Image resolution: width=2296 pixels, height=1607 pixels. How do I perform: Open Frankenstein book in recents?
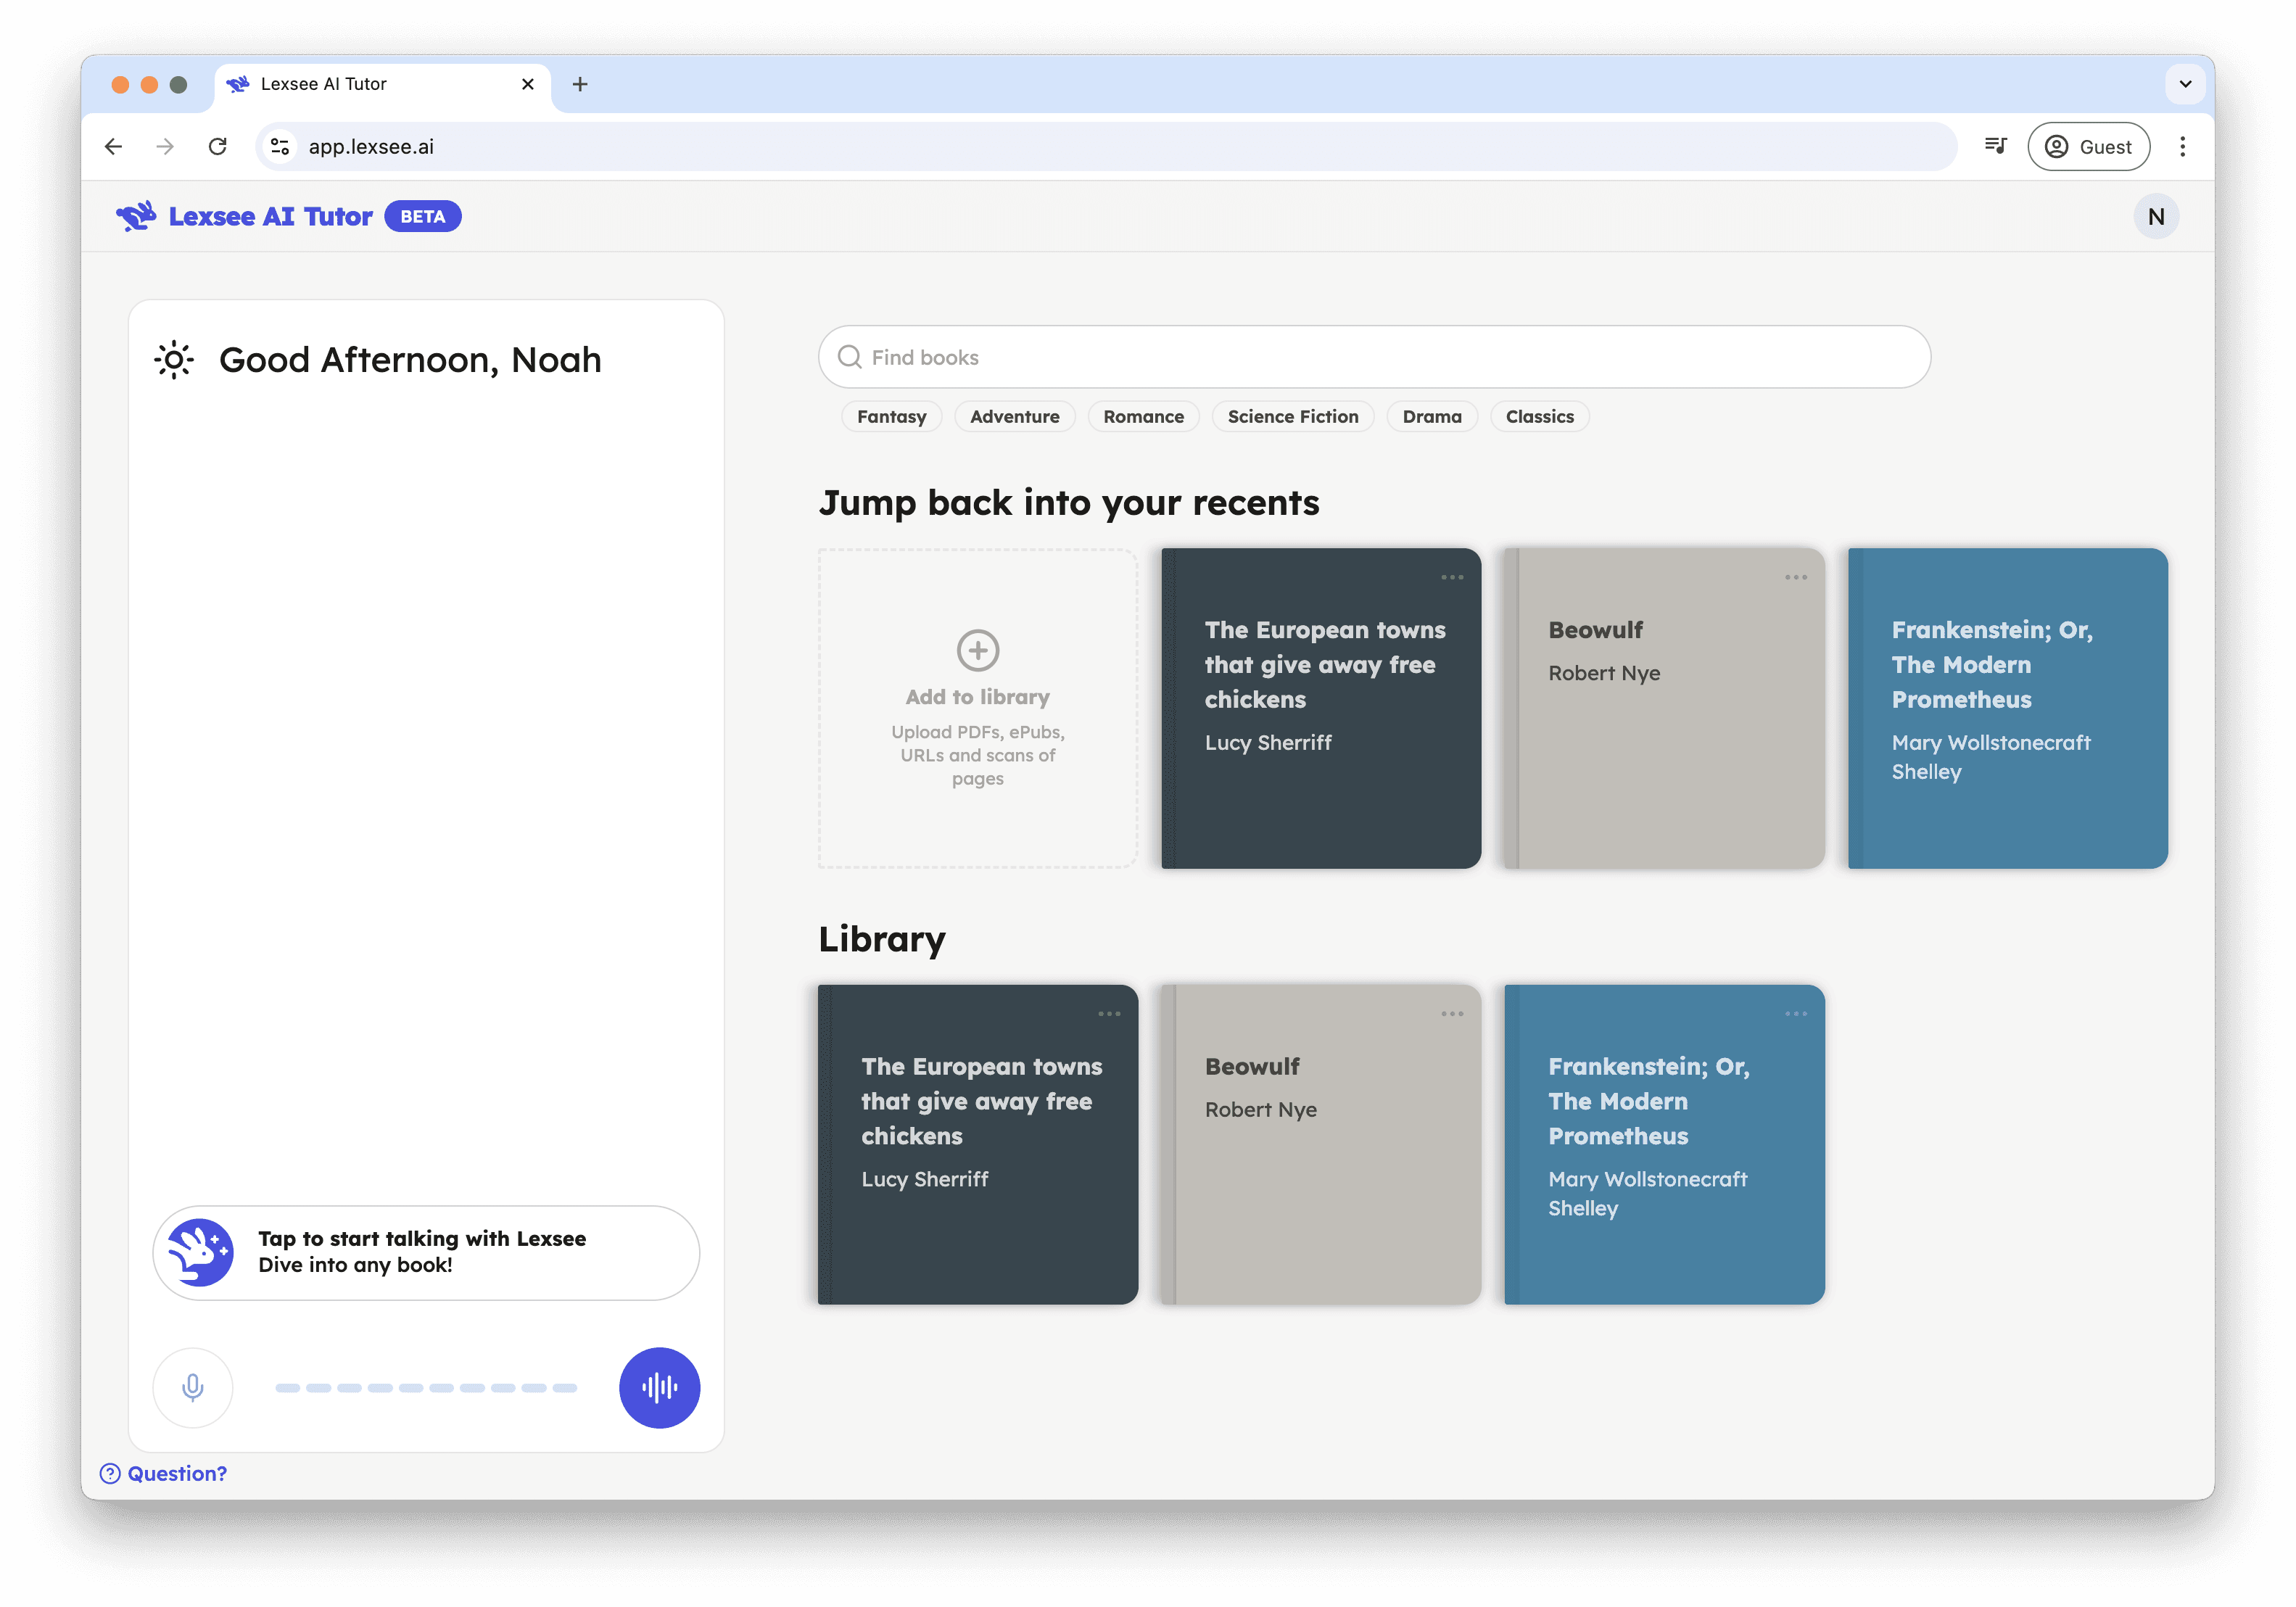pyautogui.click(x=2008, y=707)
